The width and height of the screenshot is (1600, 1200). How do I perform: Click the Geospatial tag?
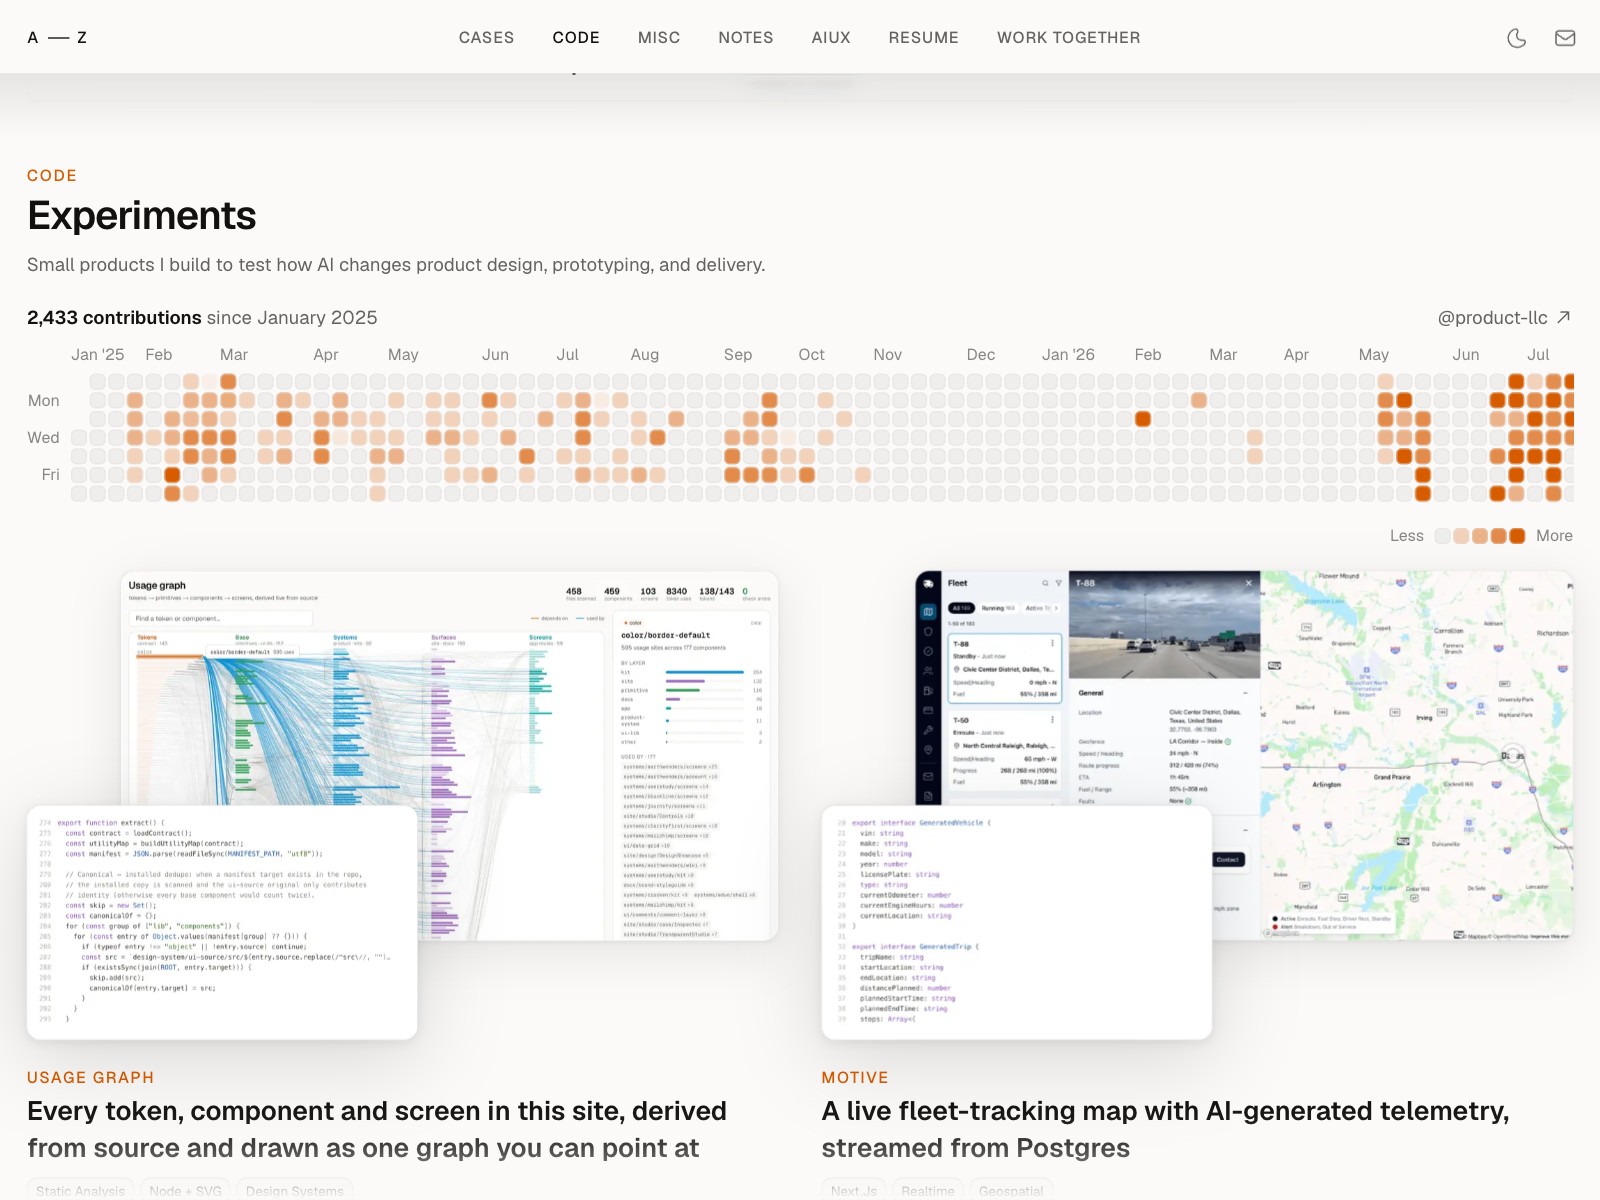[x=1011, y=1191]
